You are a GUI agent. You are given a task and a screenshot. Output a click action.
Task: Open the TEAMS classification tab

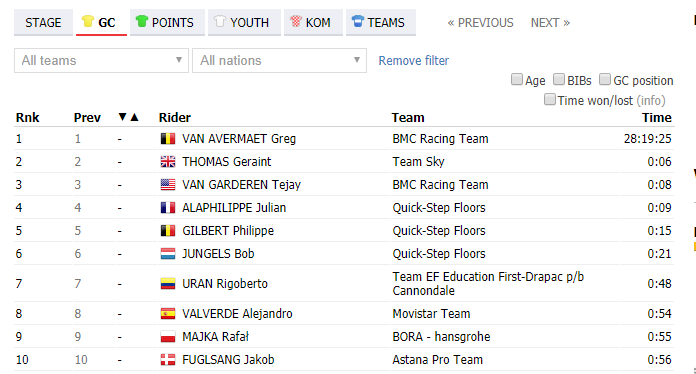point(381,23)
